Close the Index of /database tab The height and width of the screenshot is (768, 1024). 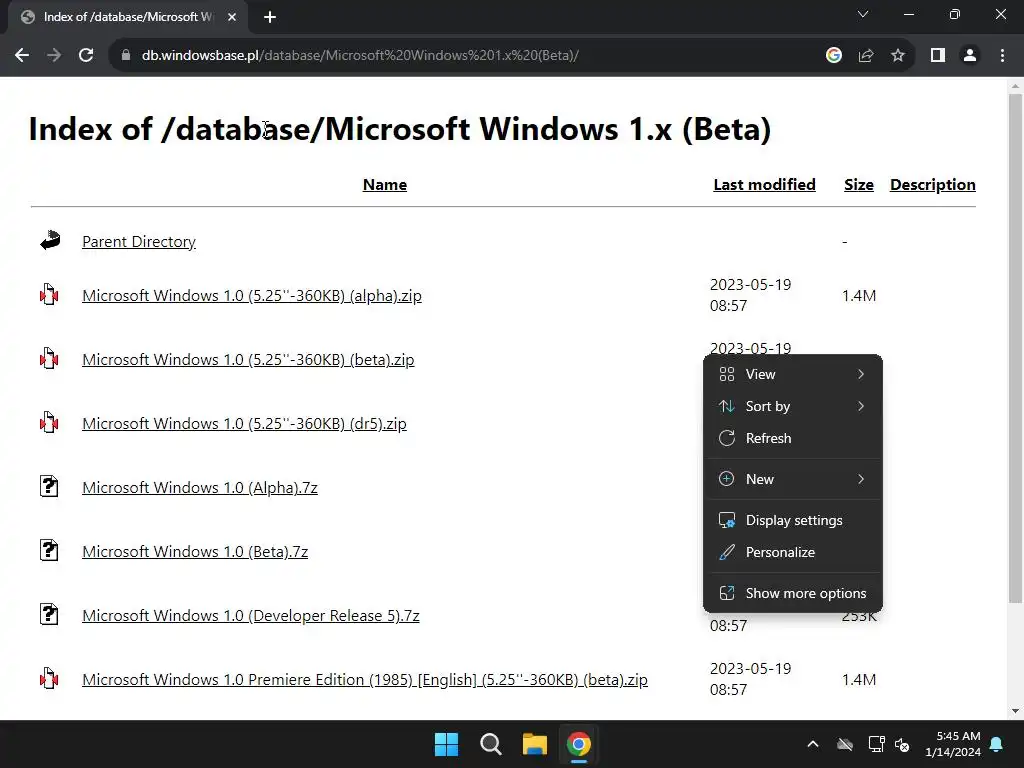pyautogui.click(x=232, y=17)
